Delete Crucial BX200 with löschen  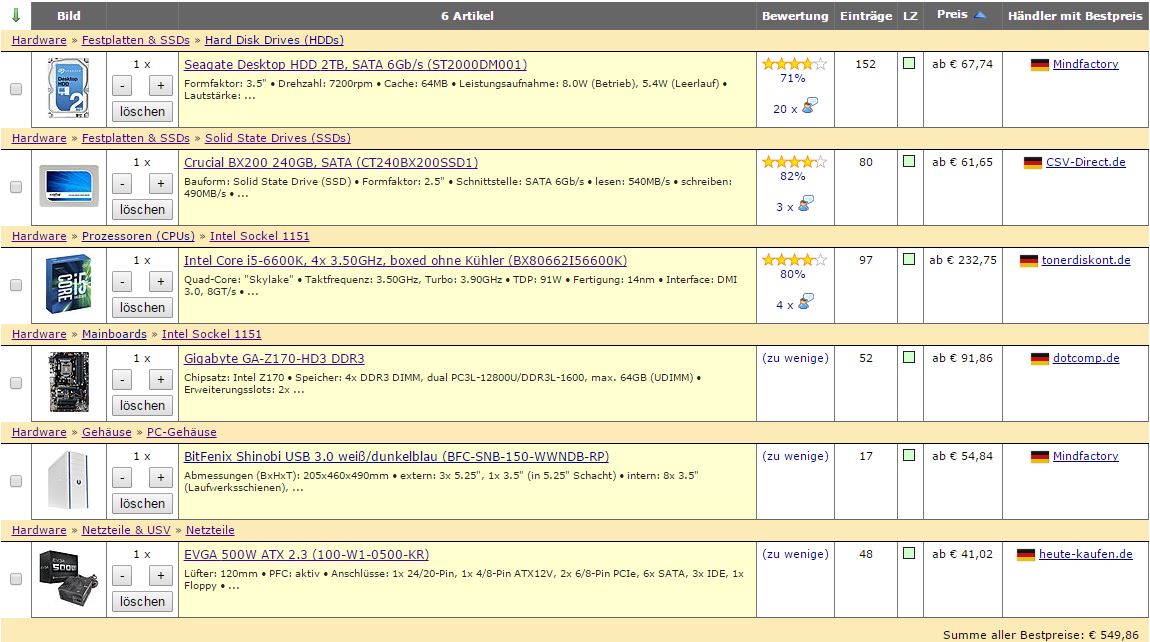click(x=142, y=210)
